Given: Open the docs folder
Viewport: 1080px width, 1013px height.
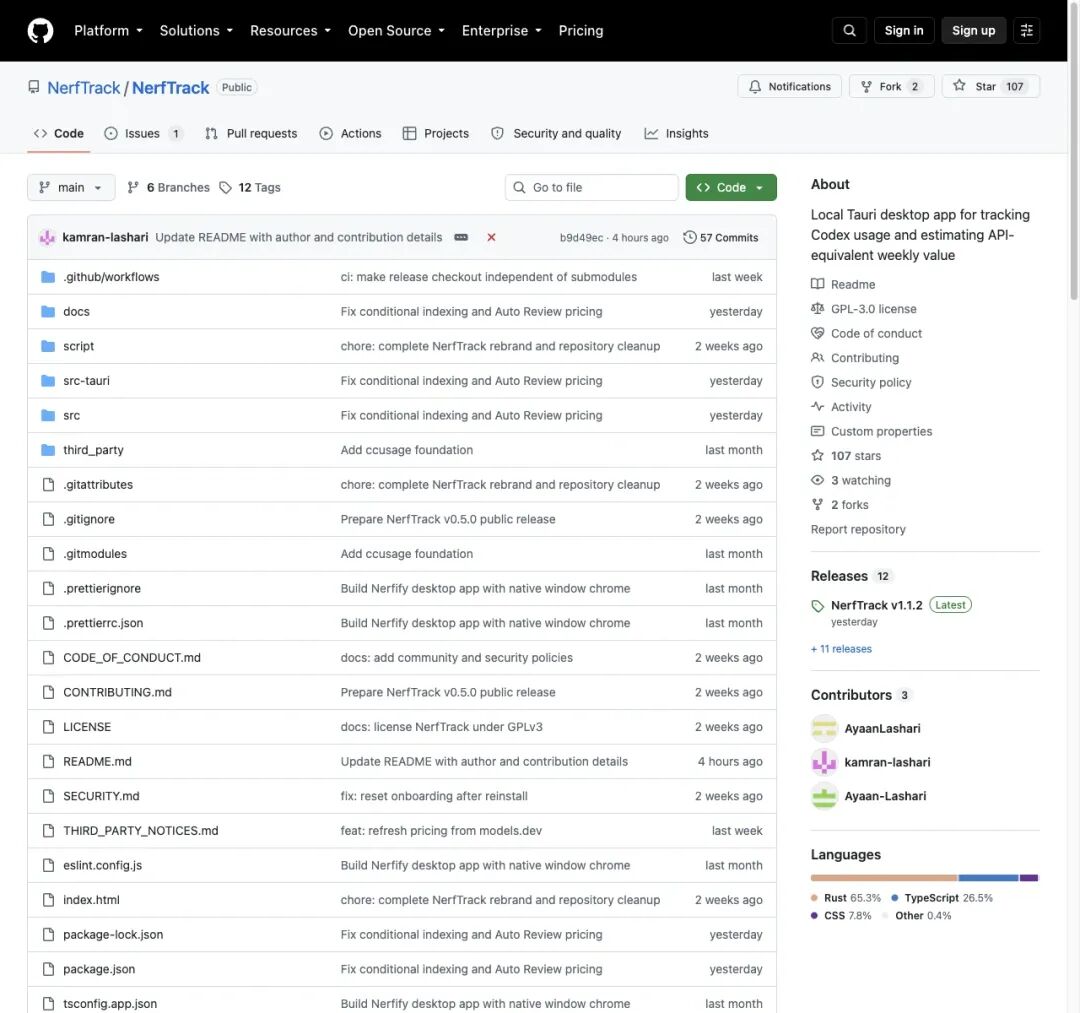Looking at the screenshot, I should click(x=76, y=311).
